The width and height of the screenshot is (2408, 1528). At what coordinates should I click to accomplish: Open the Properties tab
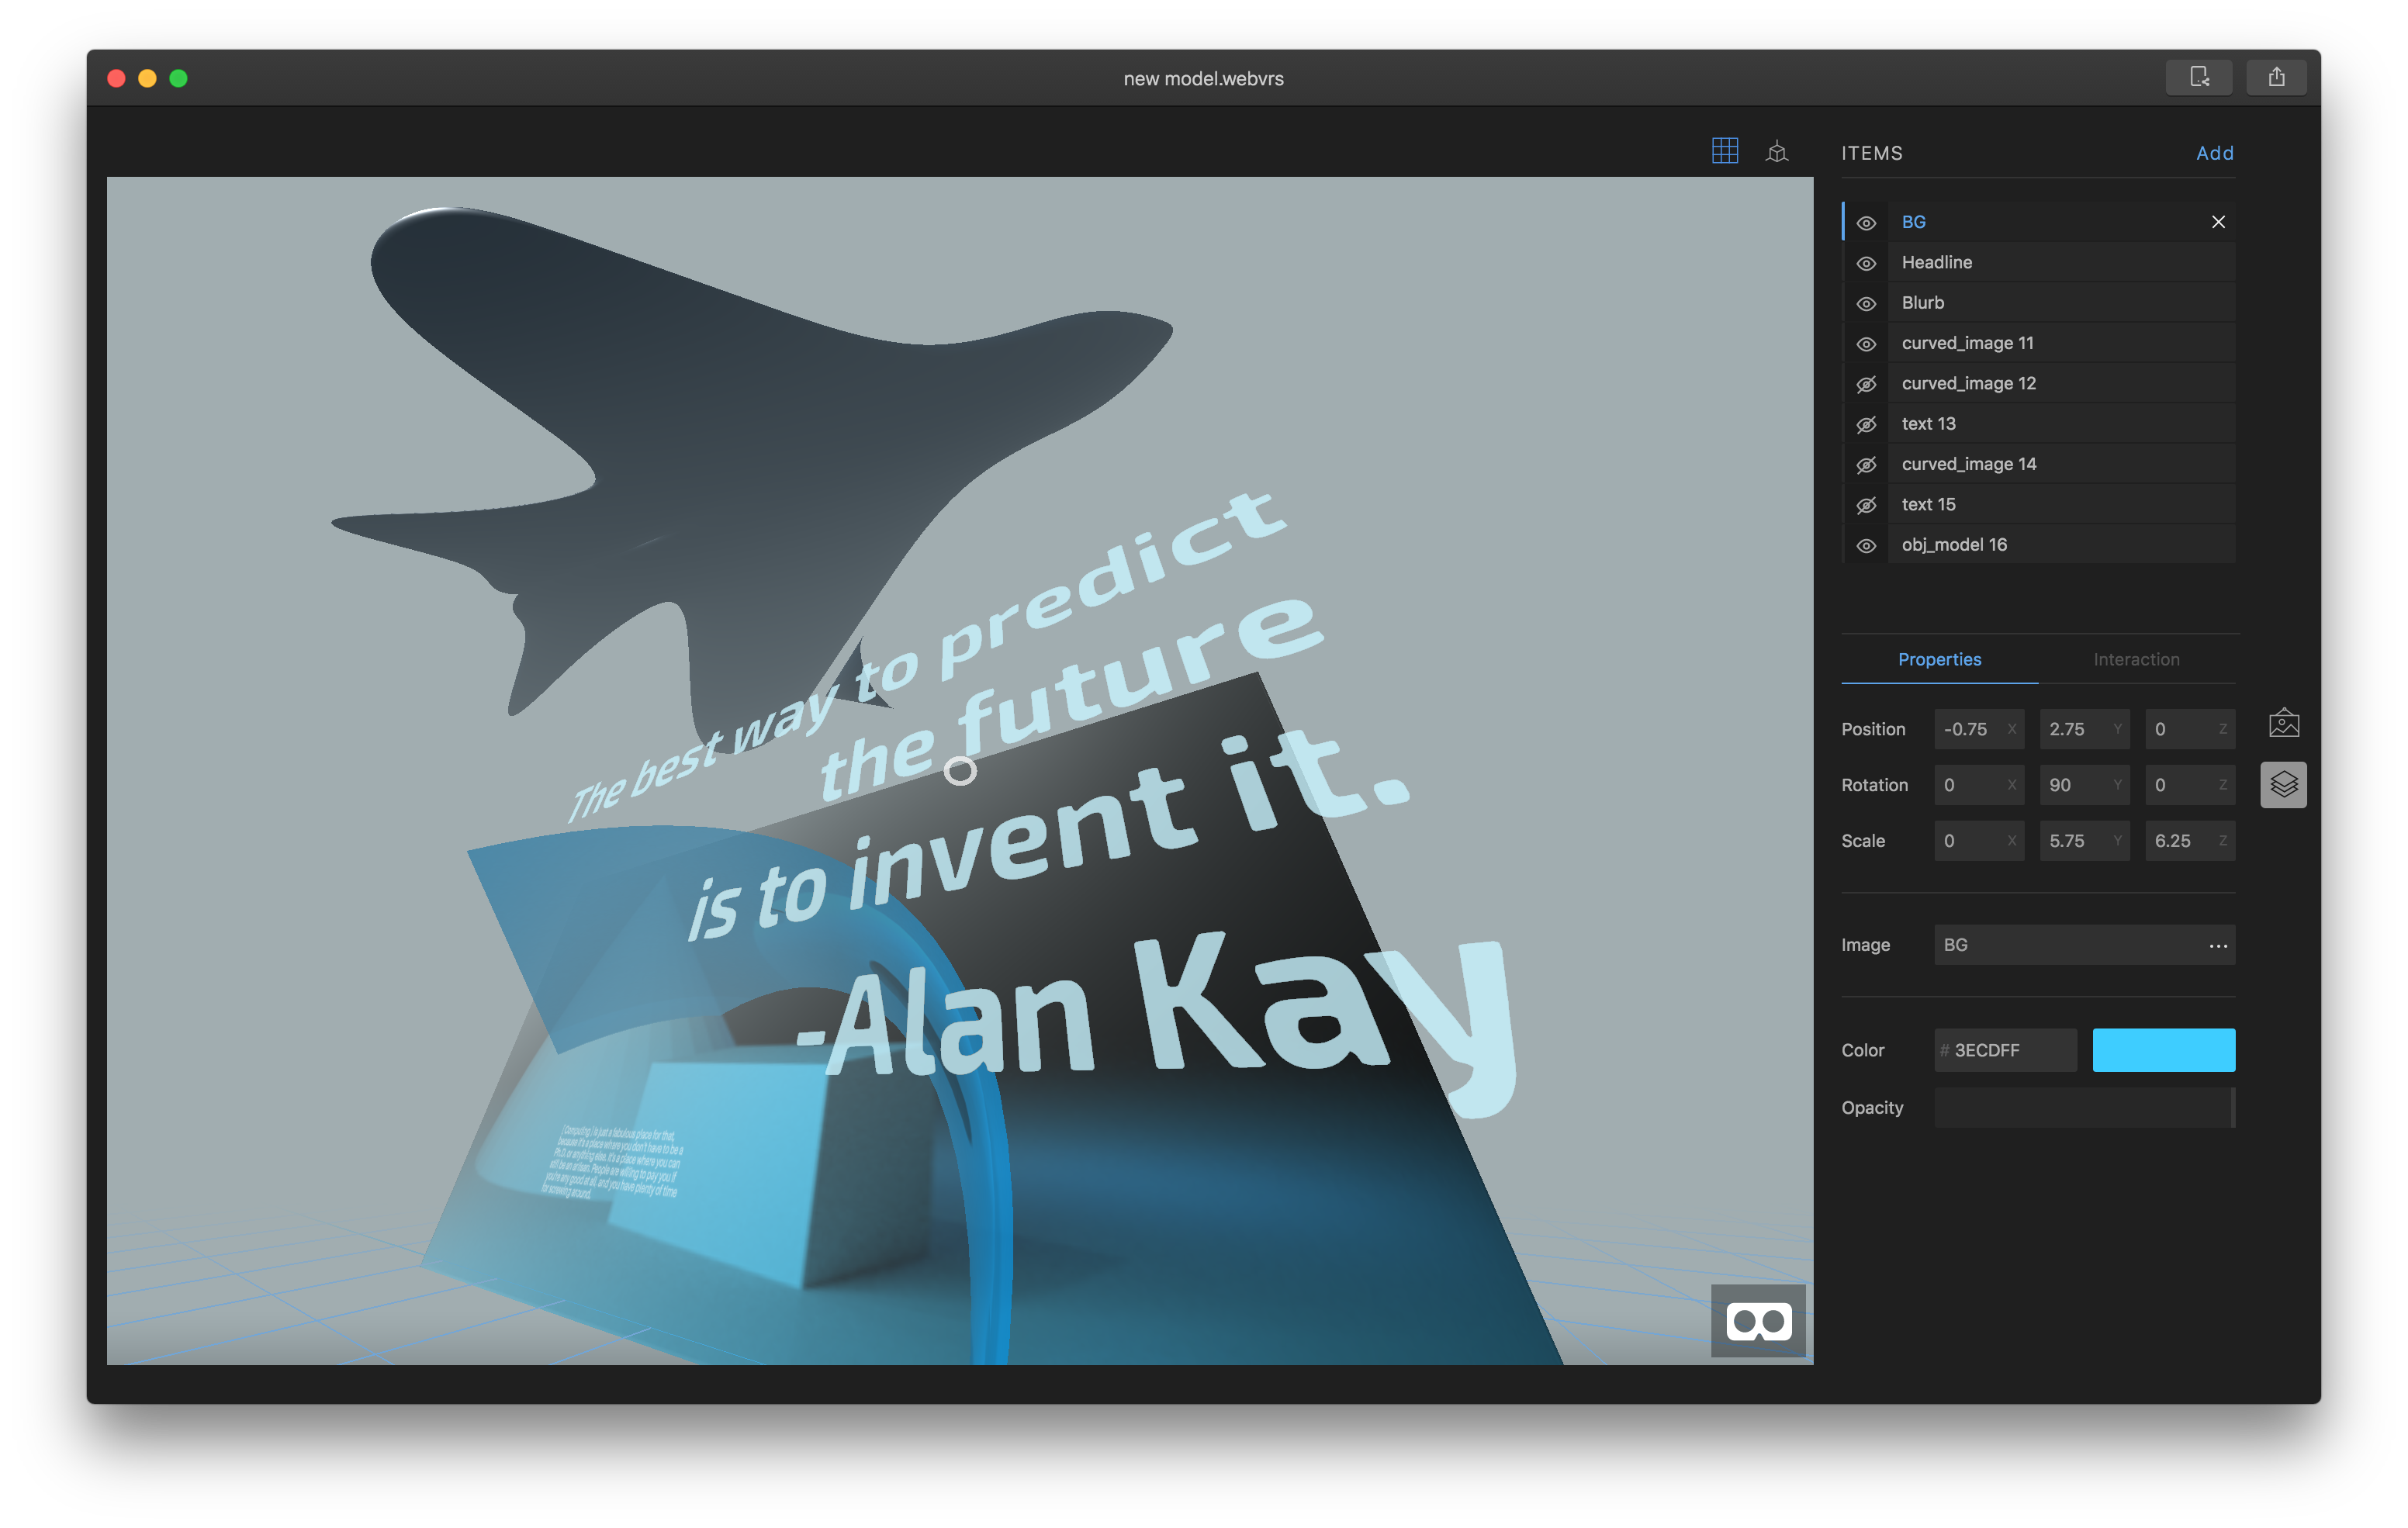pos(1939,659)
